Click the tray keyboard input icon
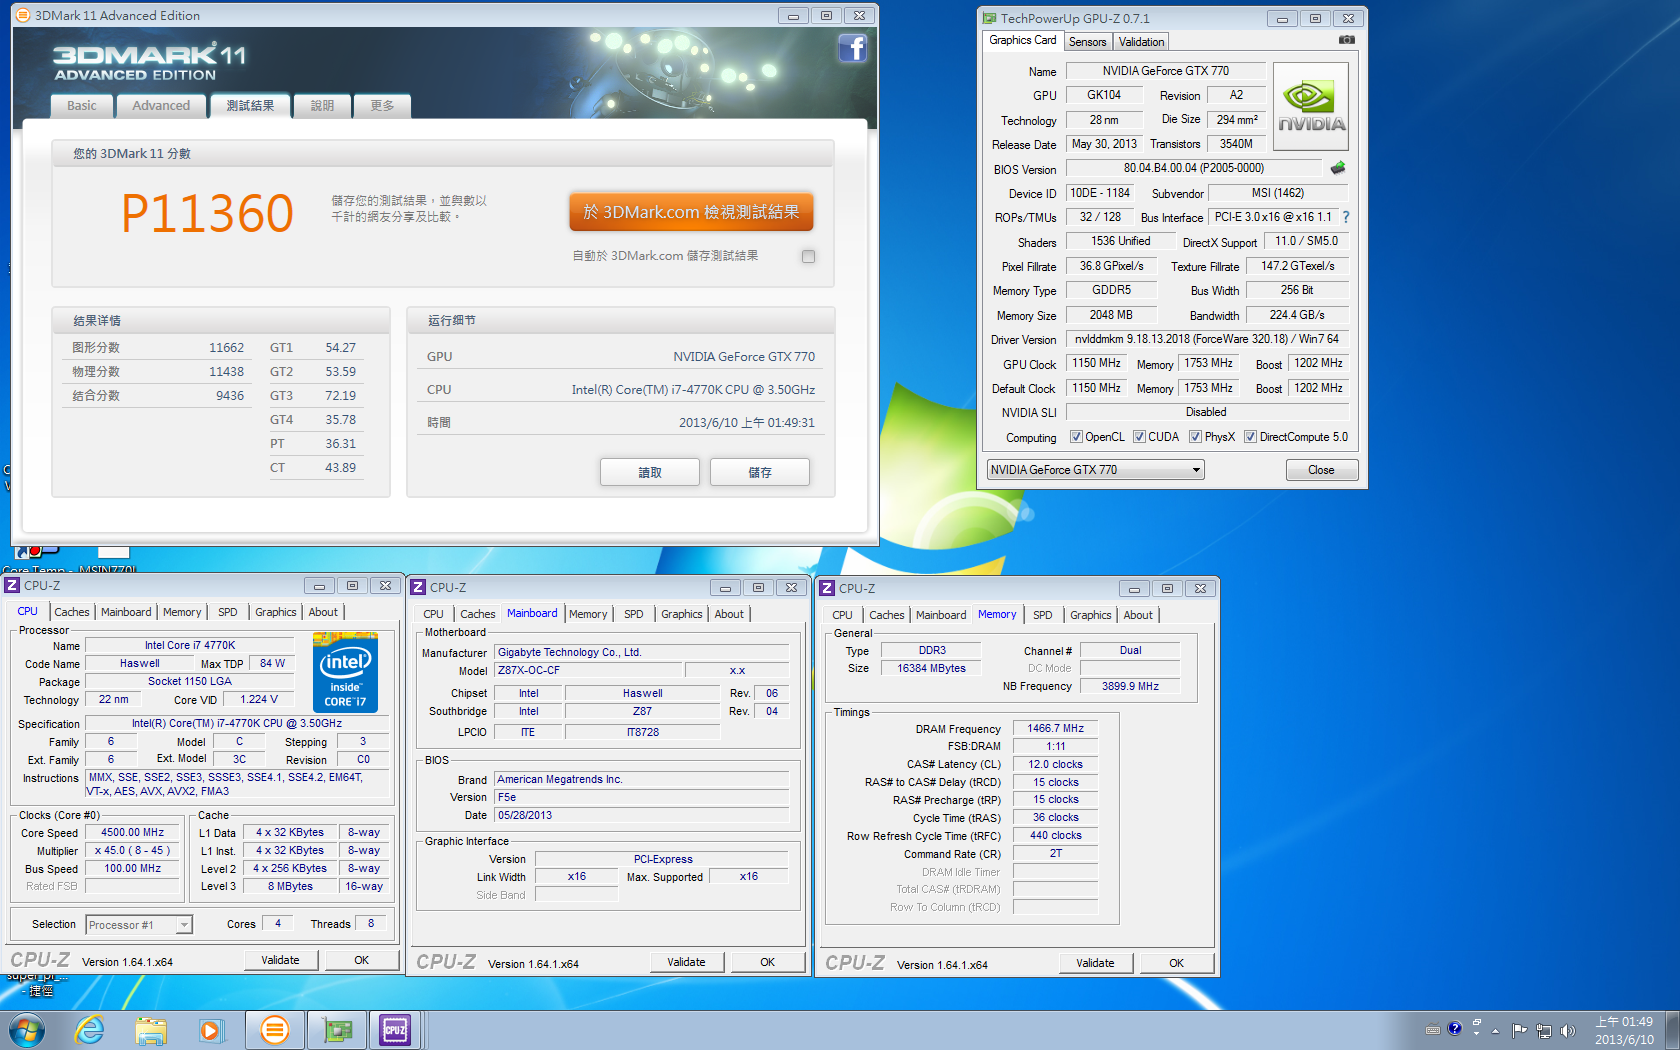1680x1050 pixels. tap(1433, 1029)
